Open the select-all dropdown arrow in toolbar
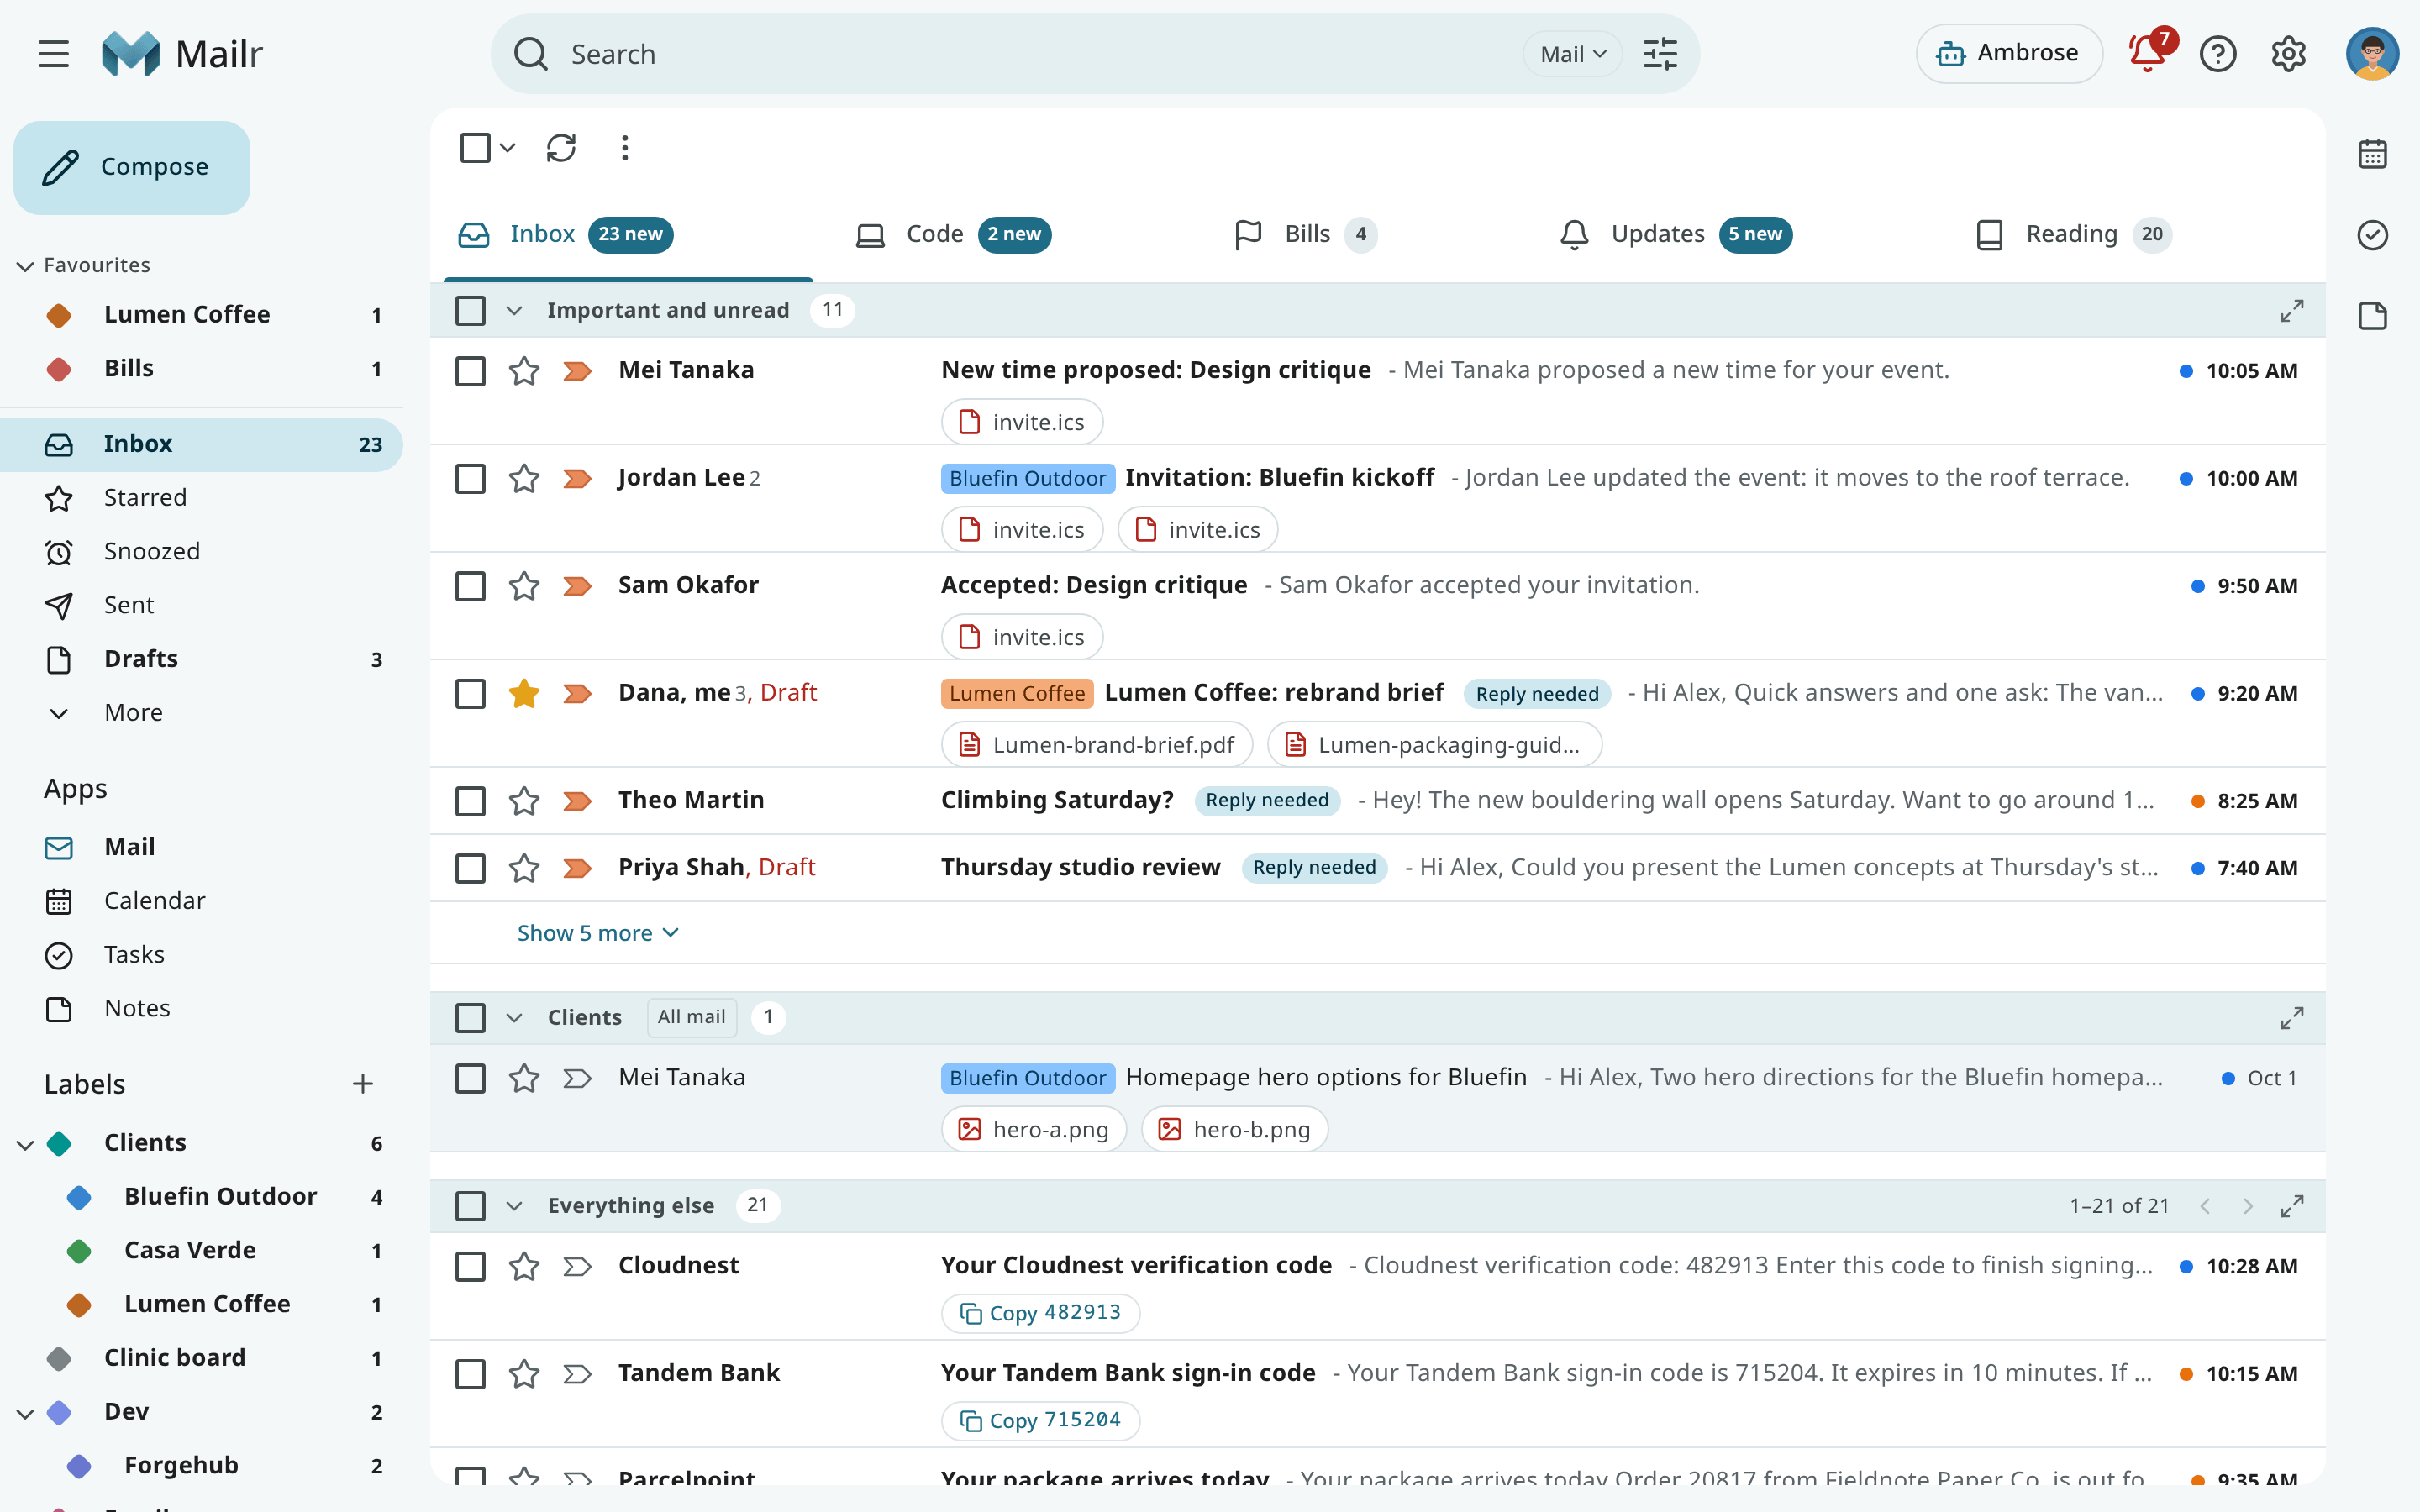Screen dimensions: 2420x1512 point(508,148)
